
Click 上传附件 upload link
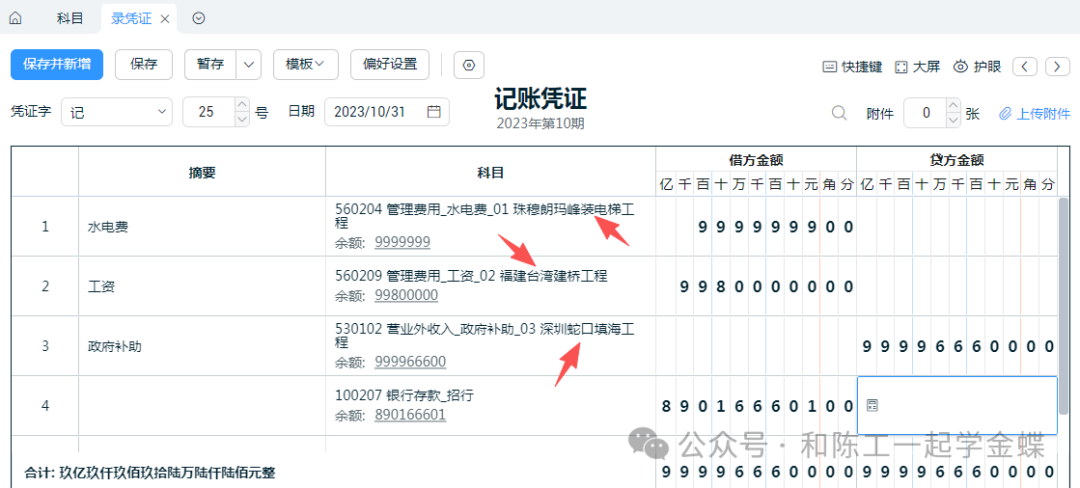coord(1035,113)
